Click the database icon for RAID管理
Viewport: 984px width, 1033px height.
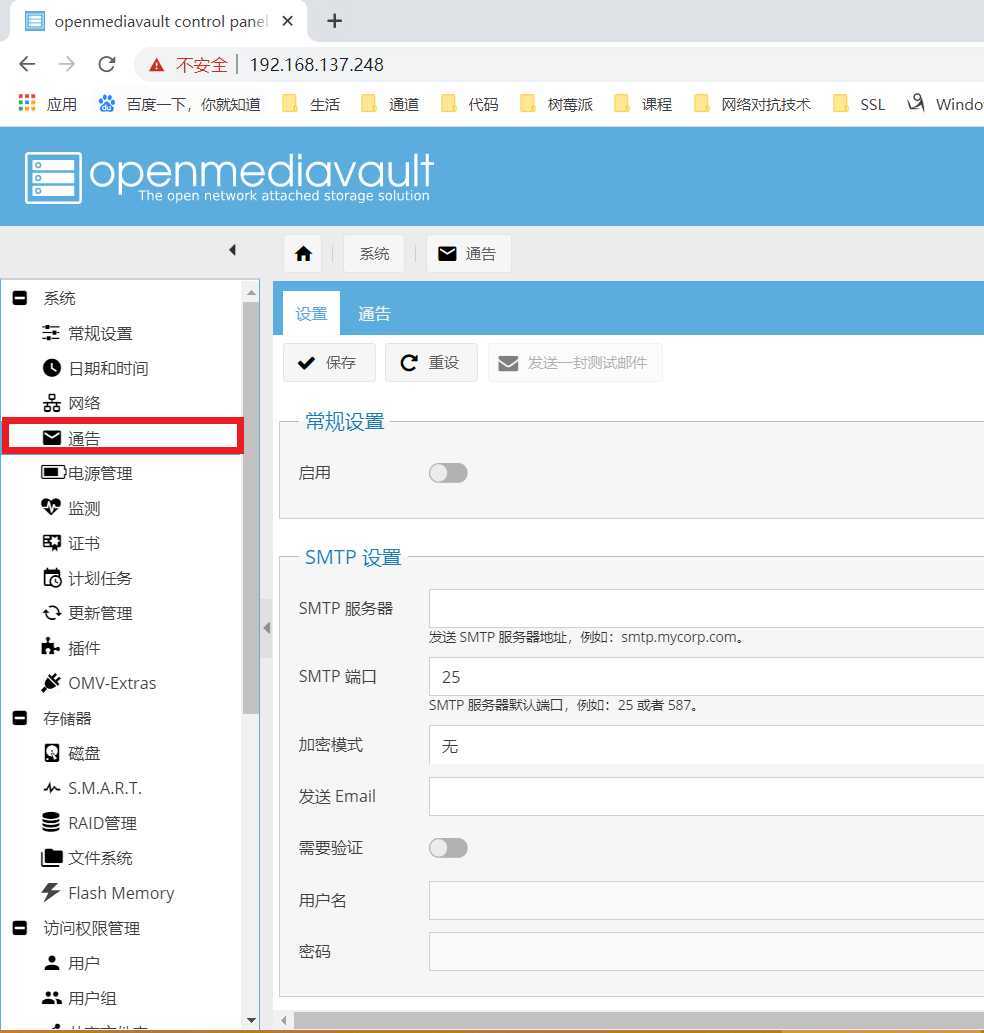coord(51,822)
